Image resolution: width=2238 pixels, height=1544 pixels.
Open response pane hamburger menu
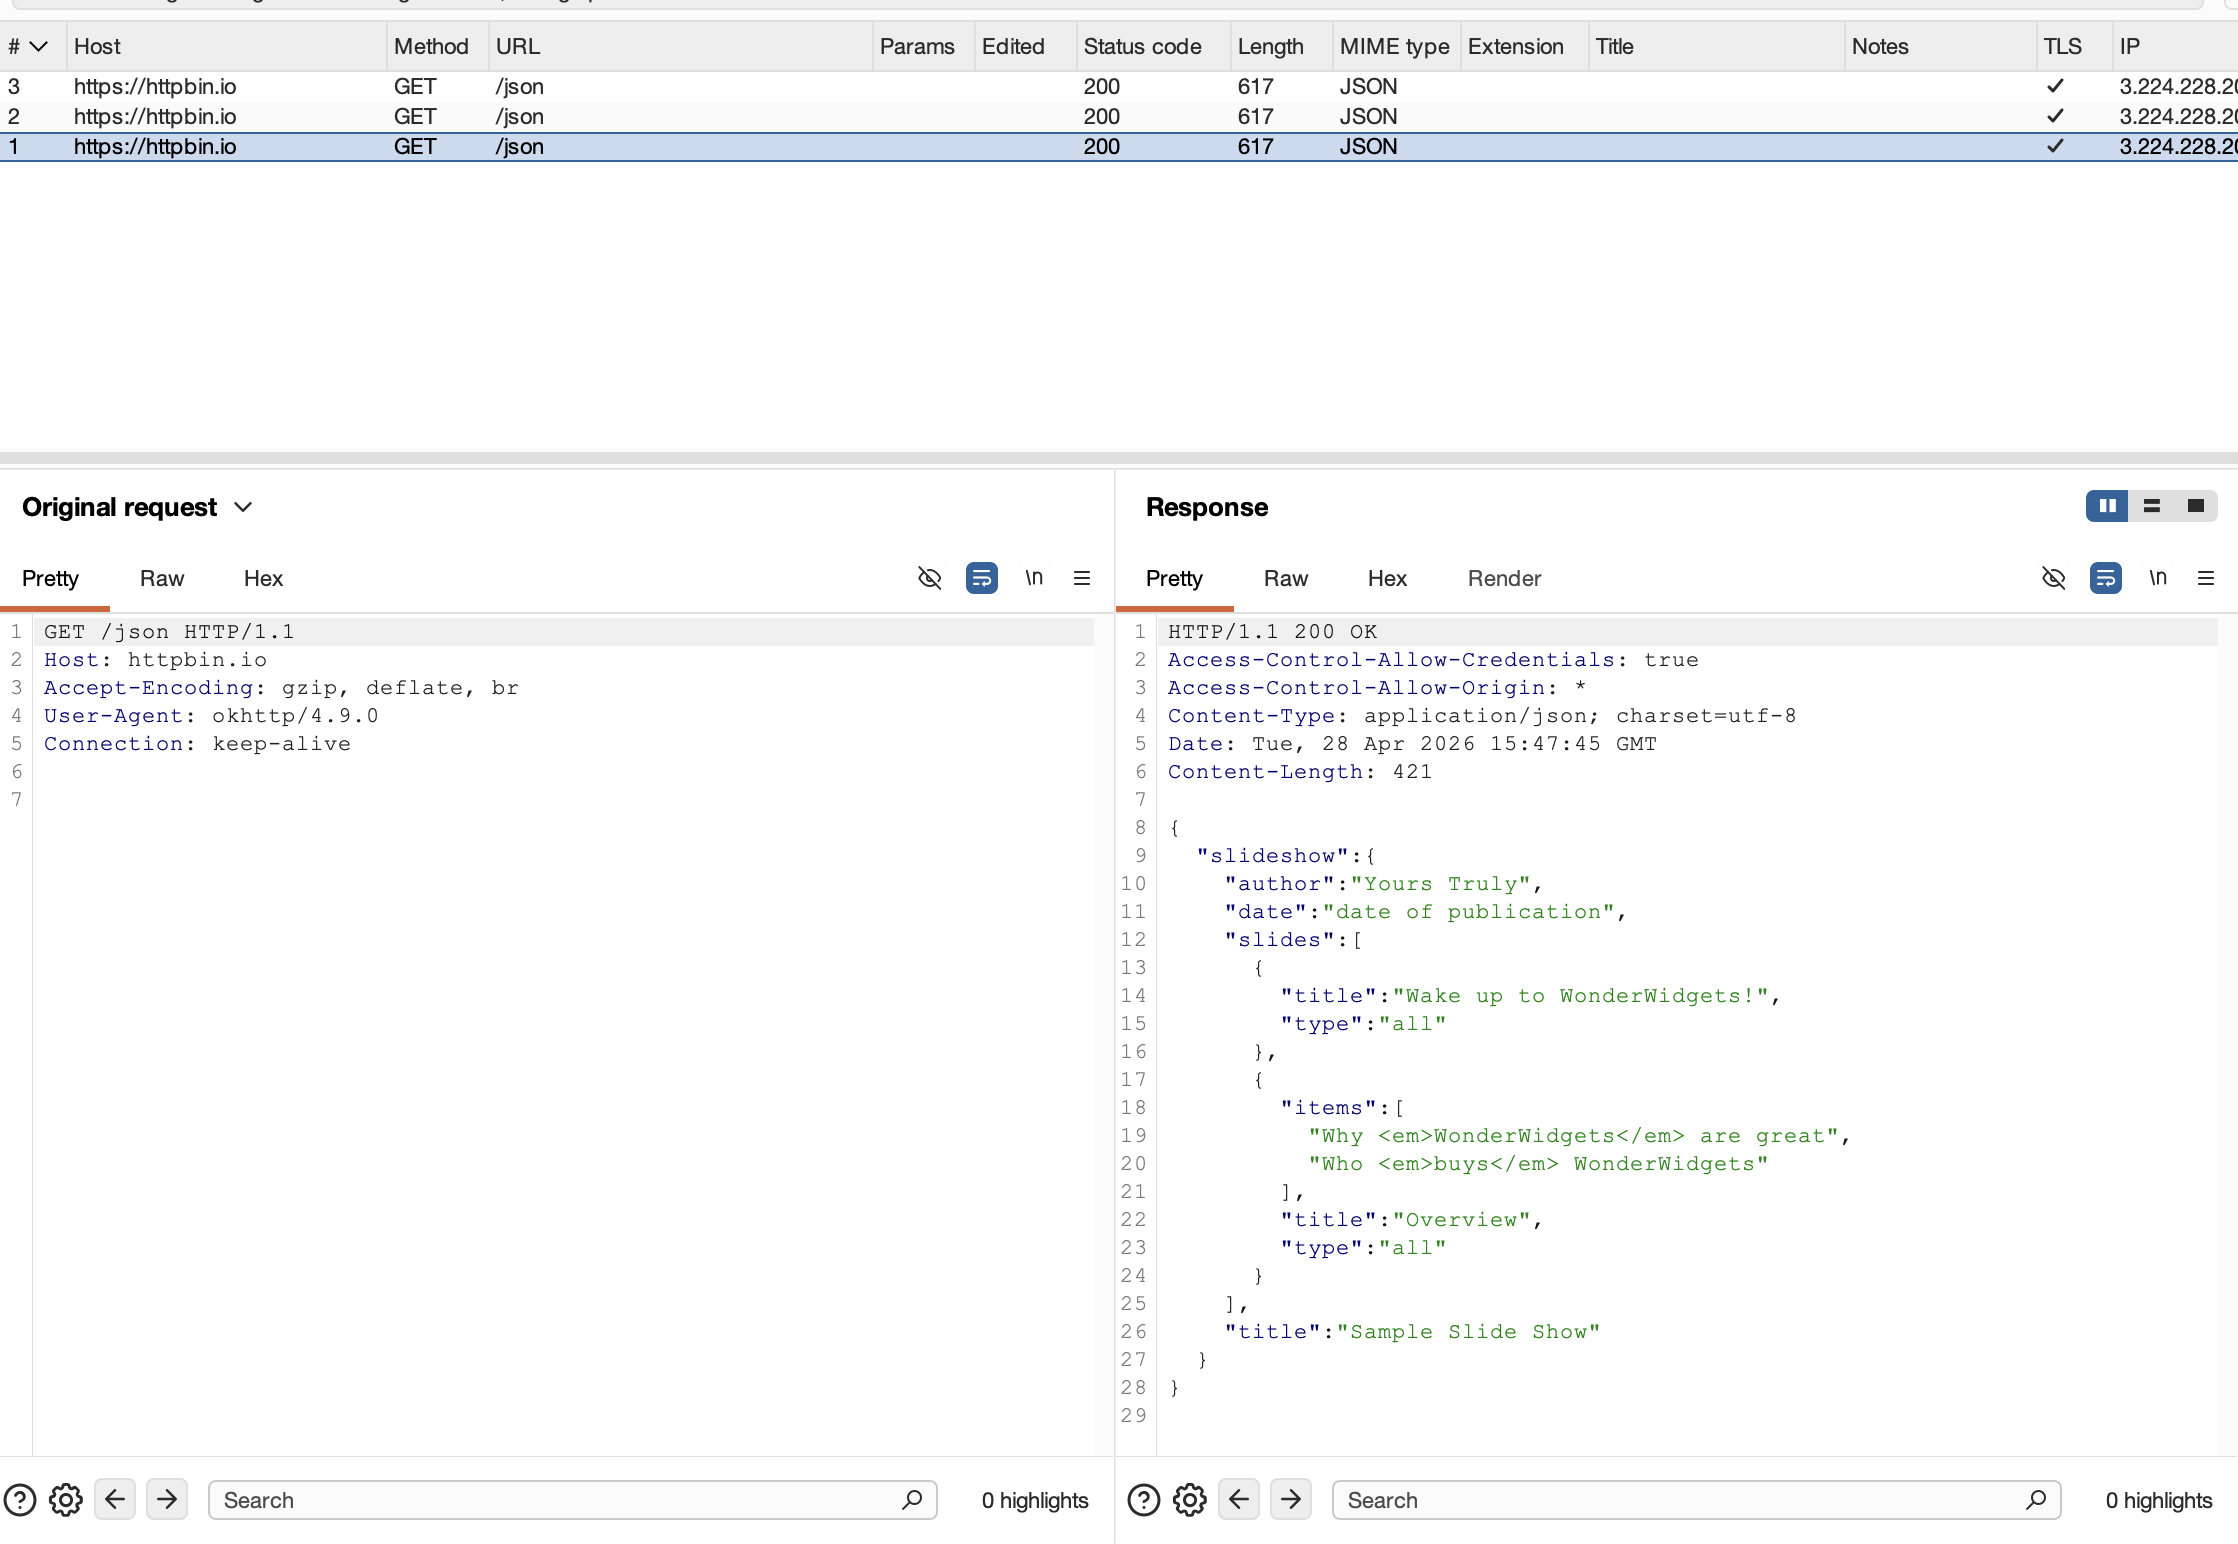[x=2205, y=578]
